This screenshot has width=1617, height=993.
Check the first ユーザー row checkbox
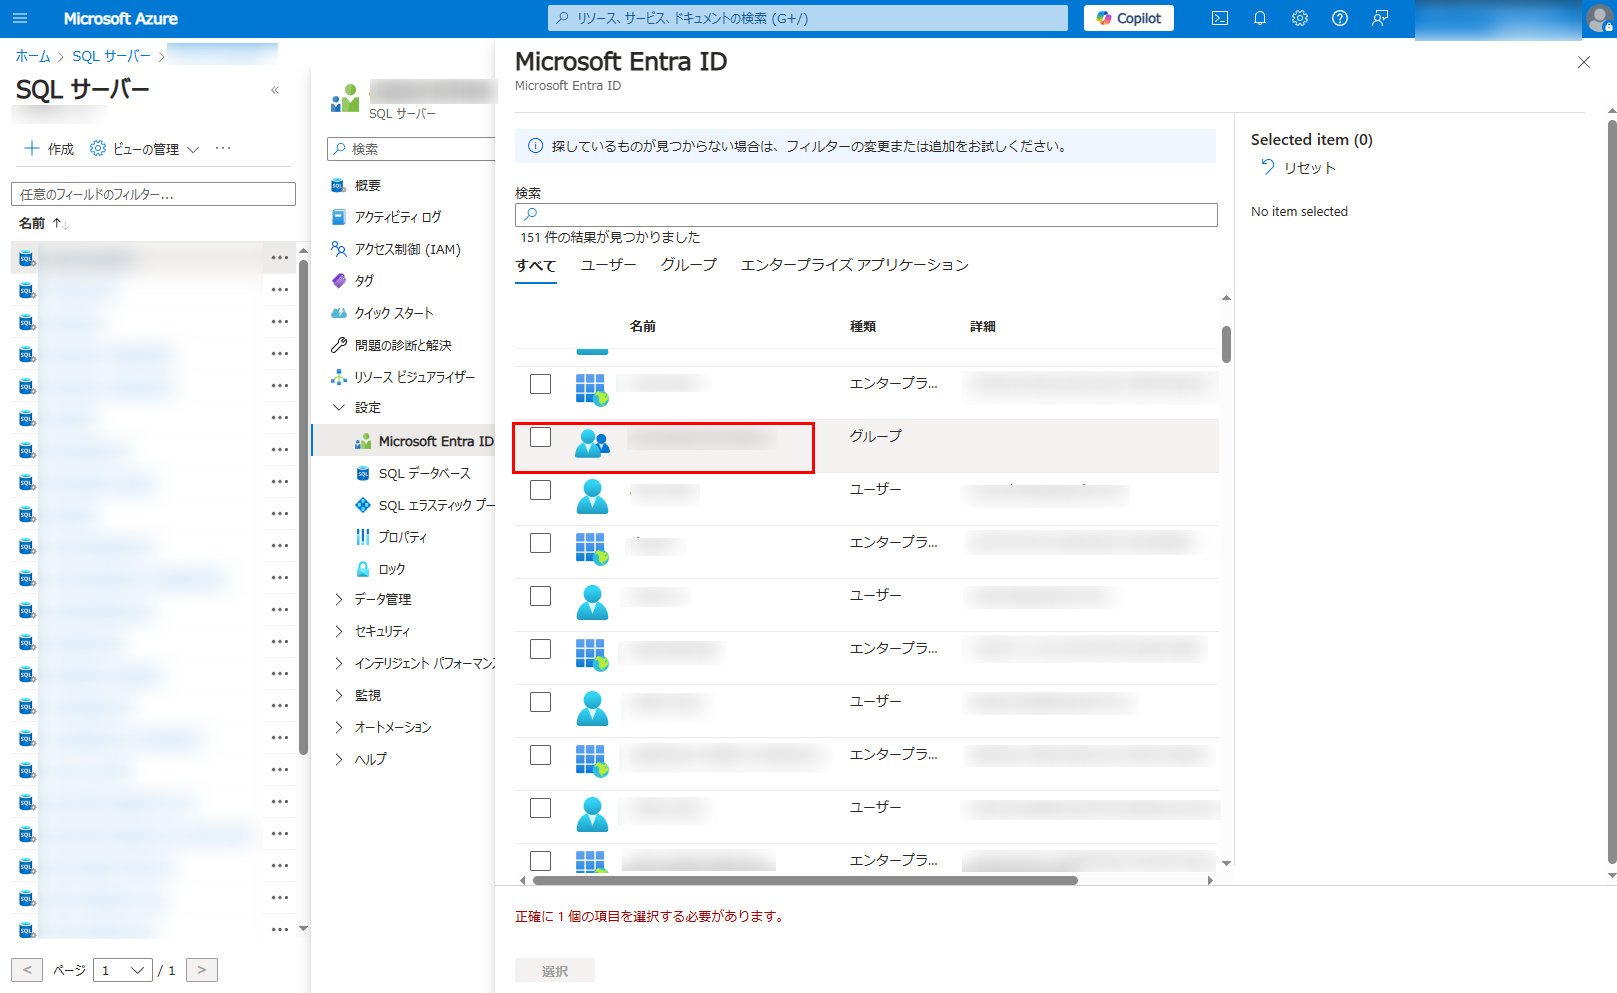point(541,490)
